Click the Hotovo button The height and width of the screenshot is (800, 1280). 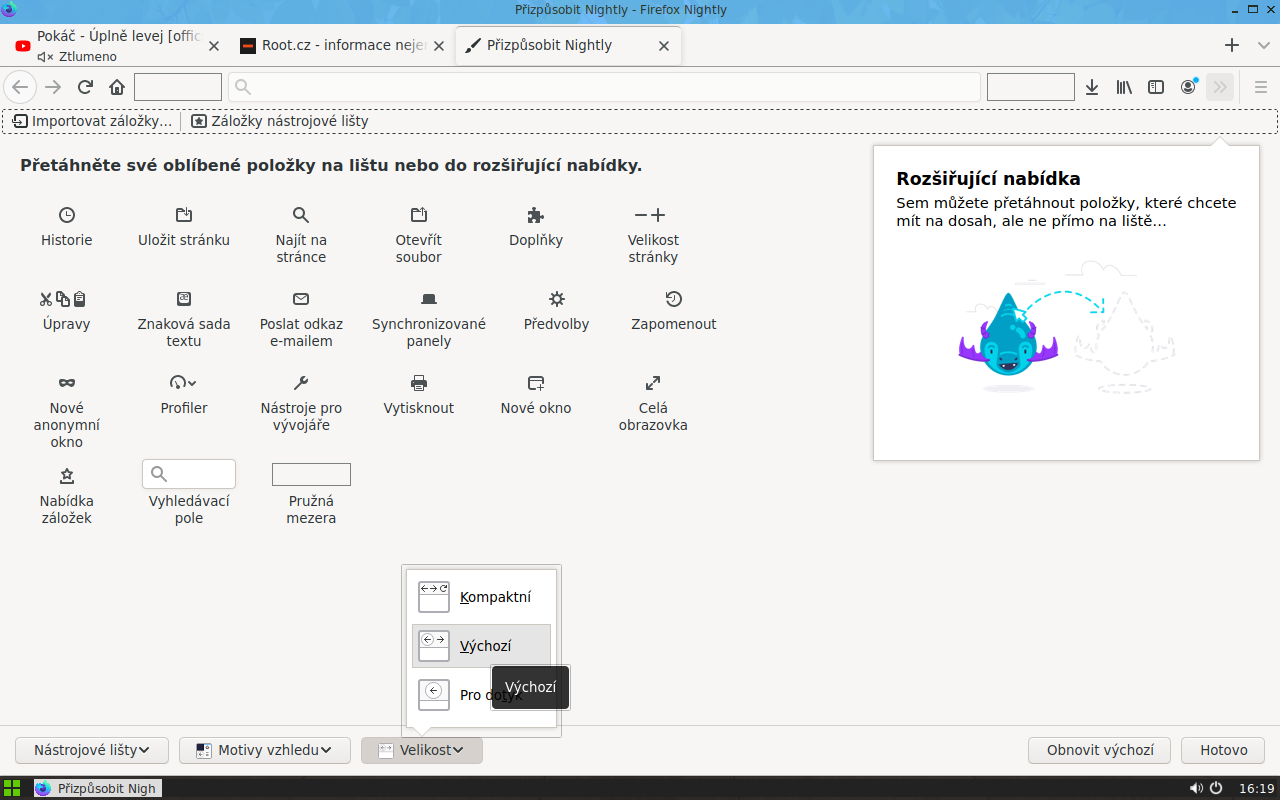[x=1224, y=750]
